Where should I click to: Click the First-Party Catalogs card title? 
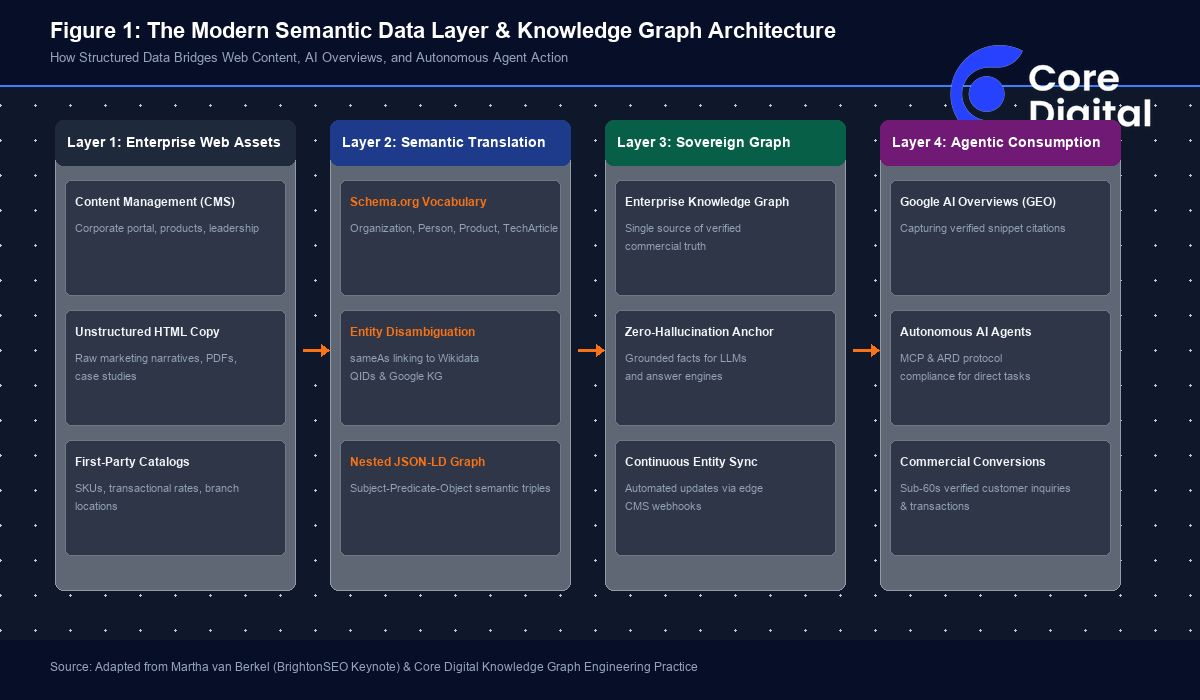click(132, 462)
